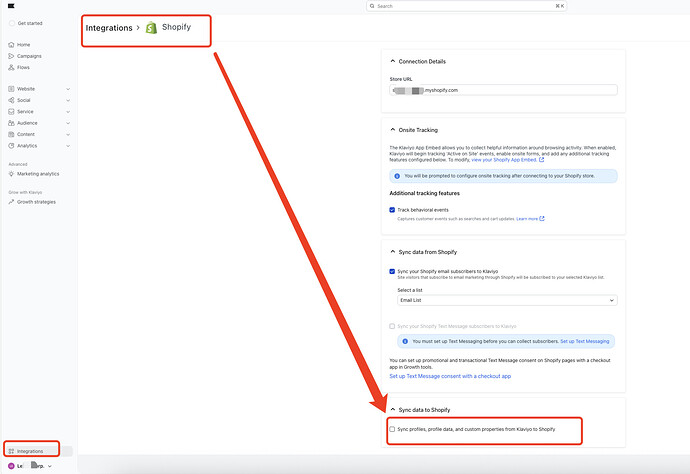Expand the Analytics menu chevron

[68, 146]
